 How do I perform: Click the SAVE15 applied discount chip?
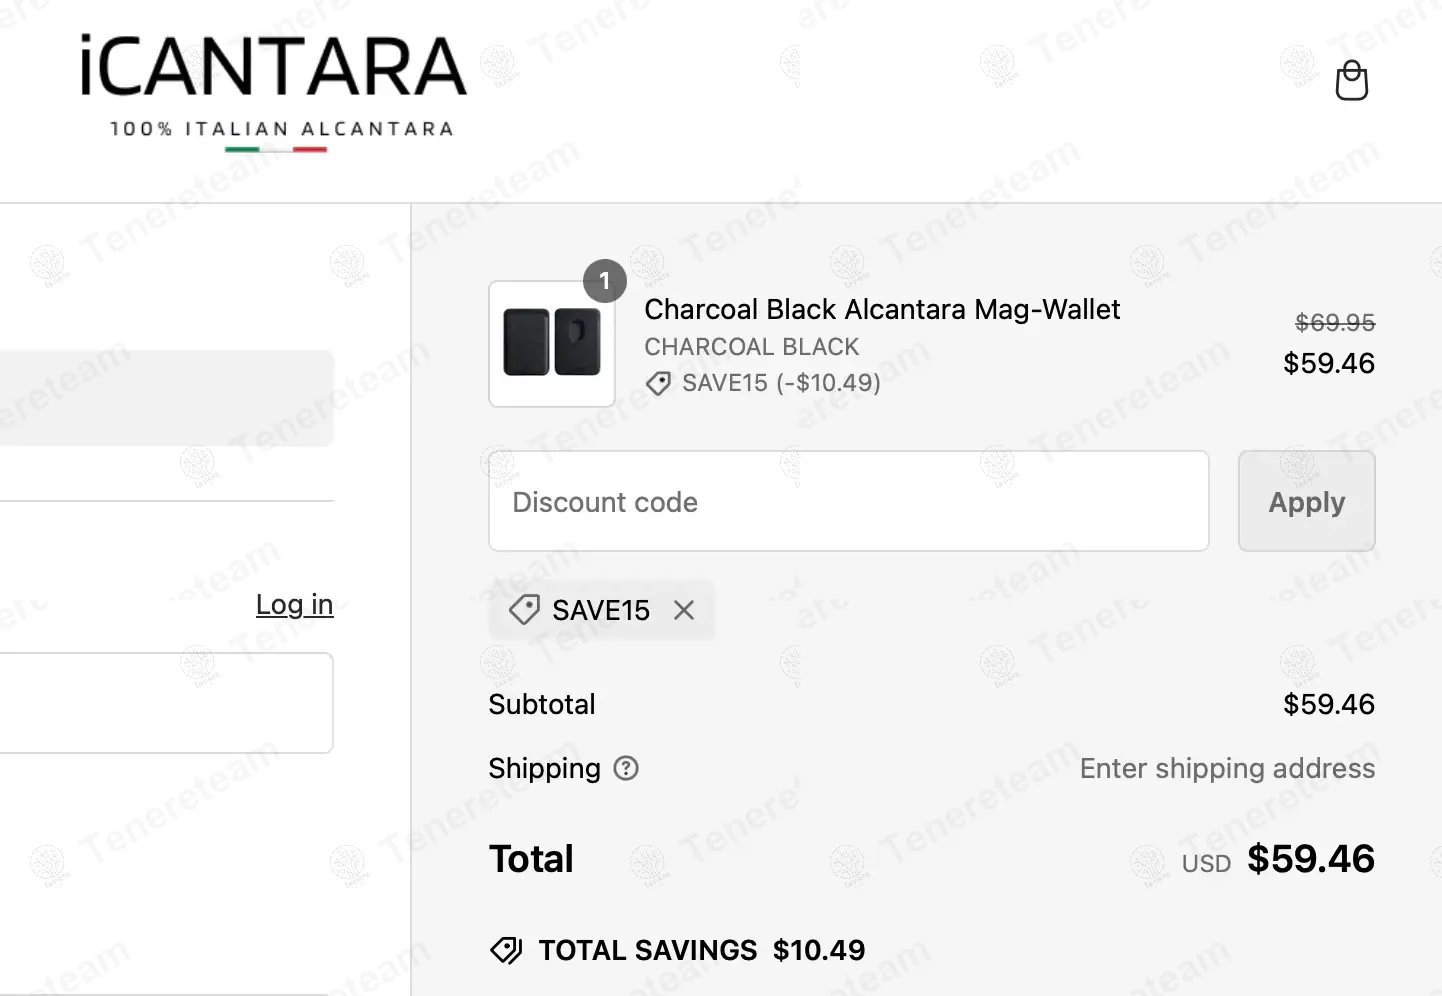point(601,610)
